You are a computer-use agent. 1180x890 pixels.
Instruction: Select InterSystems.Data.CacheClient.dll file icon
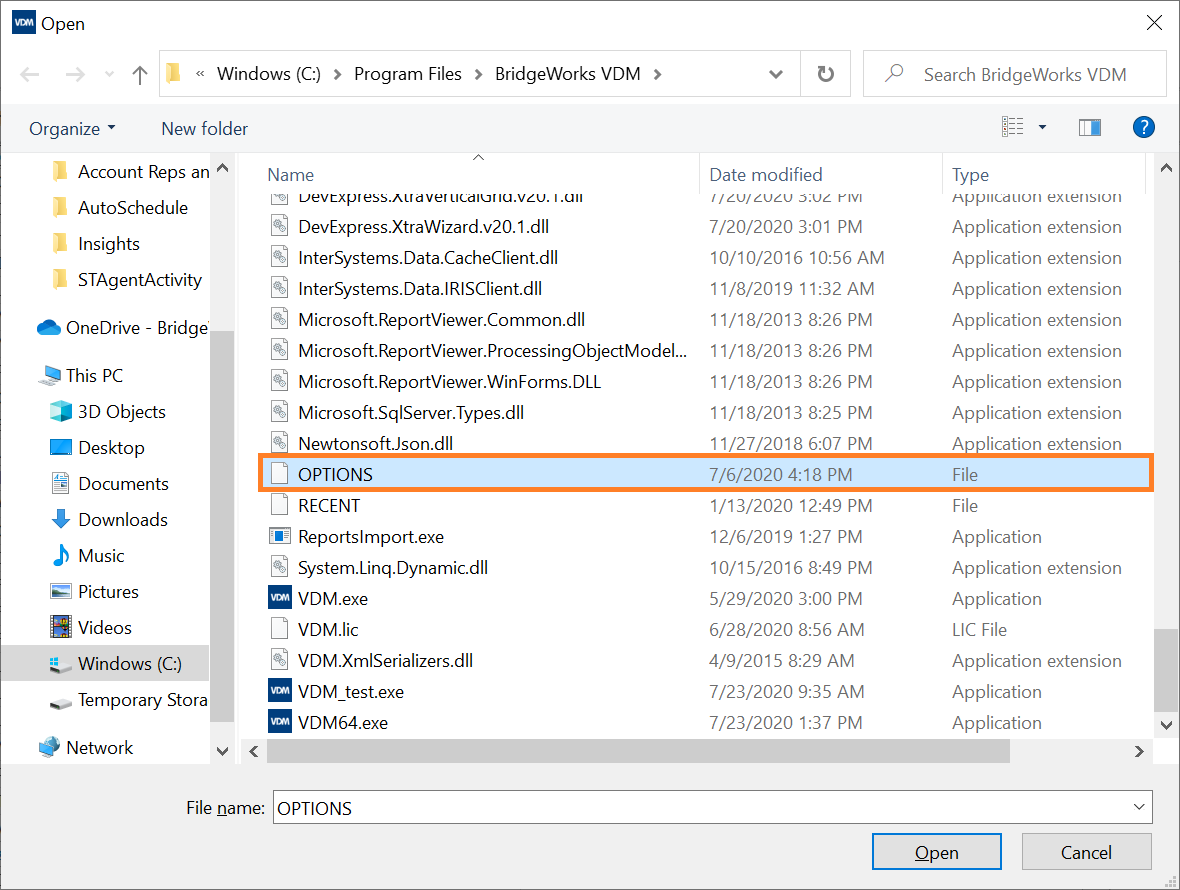coord(279,257)
